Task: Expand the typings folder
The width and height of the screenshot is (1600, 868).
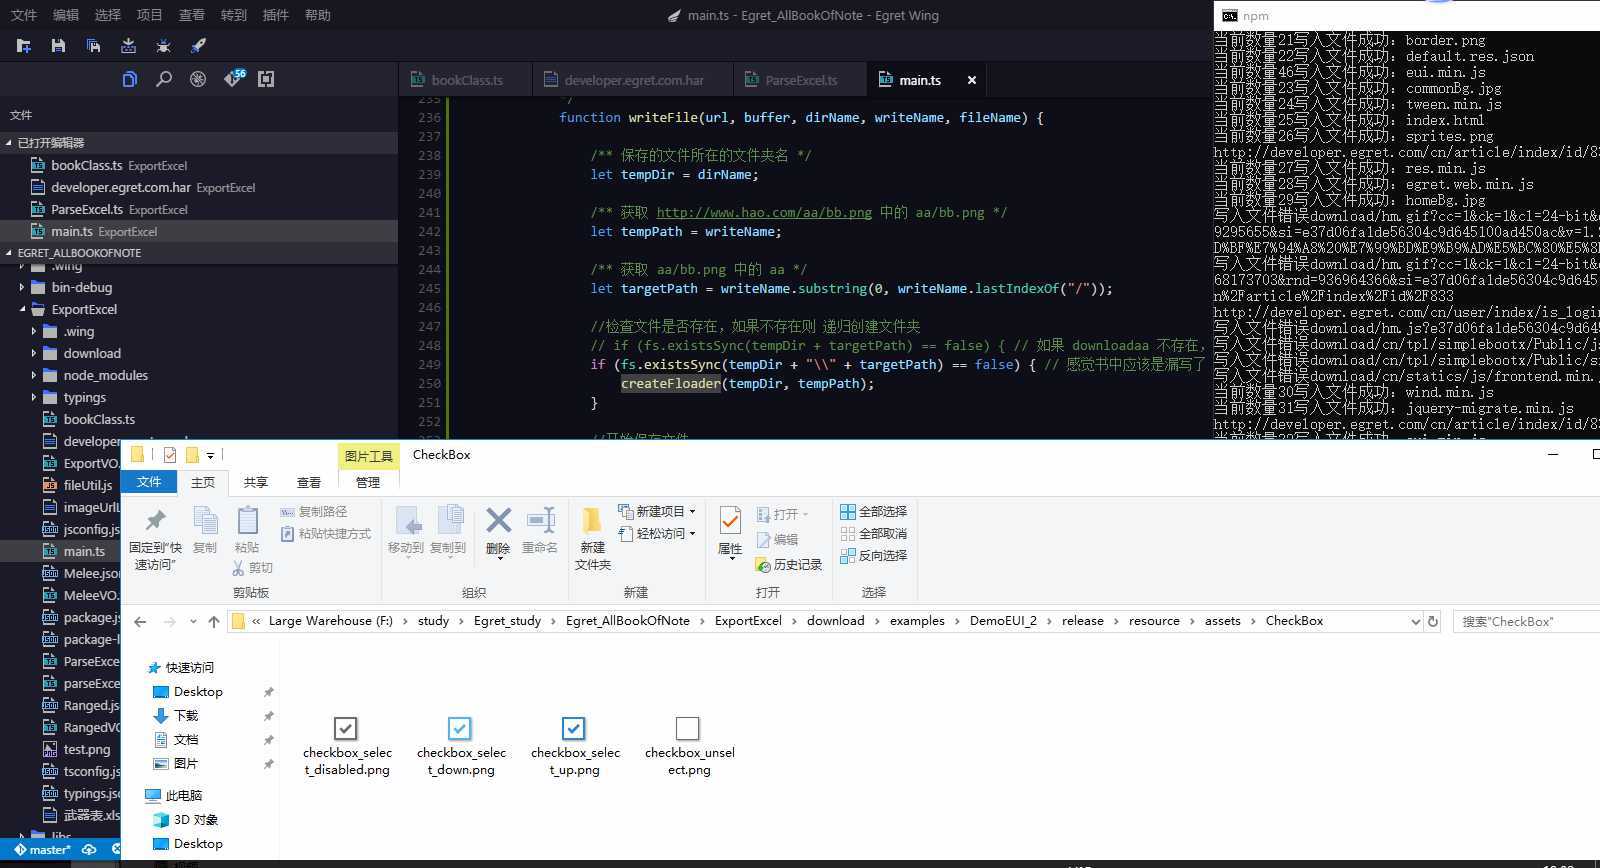Action: point(34,397)
